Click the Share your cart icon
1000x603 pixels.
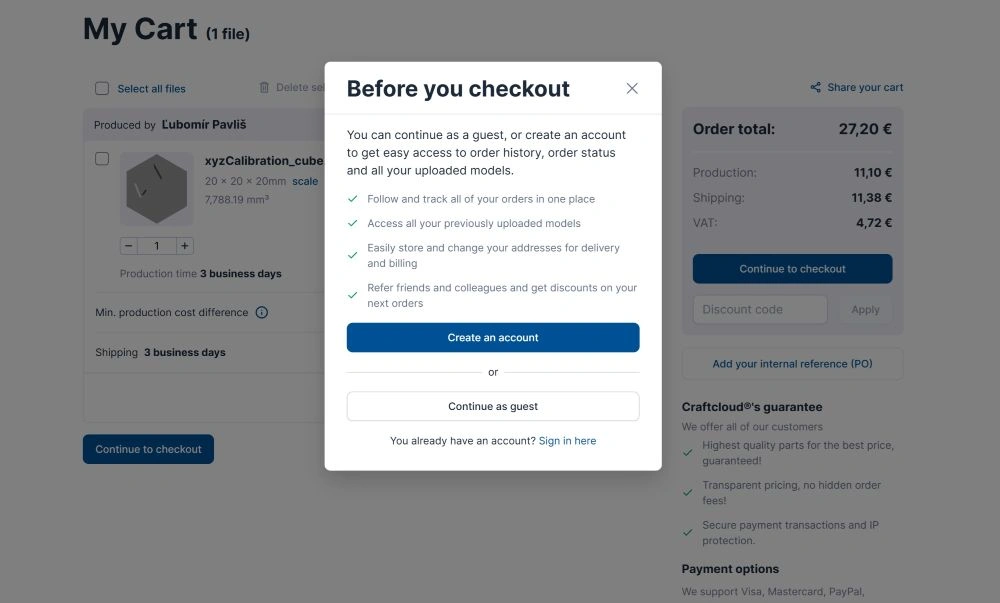816,88
